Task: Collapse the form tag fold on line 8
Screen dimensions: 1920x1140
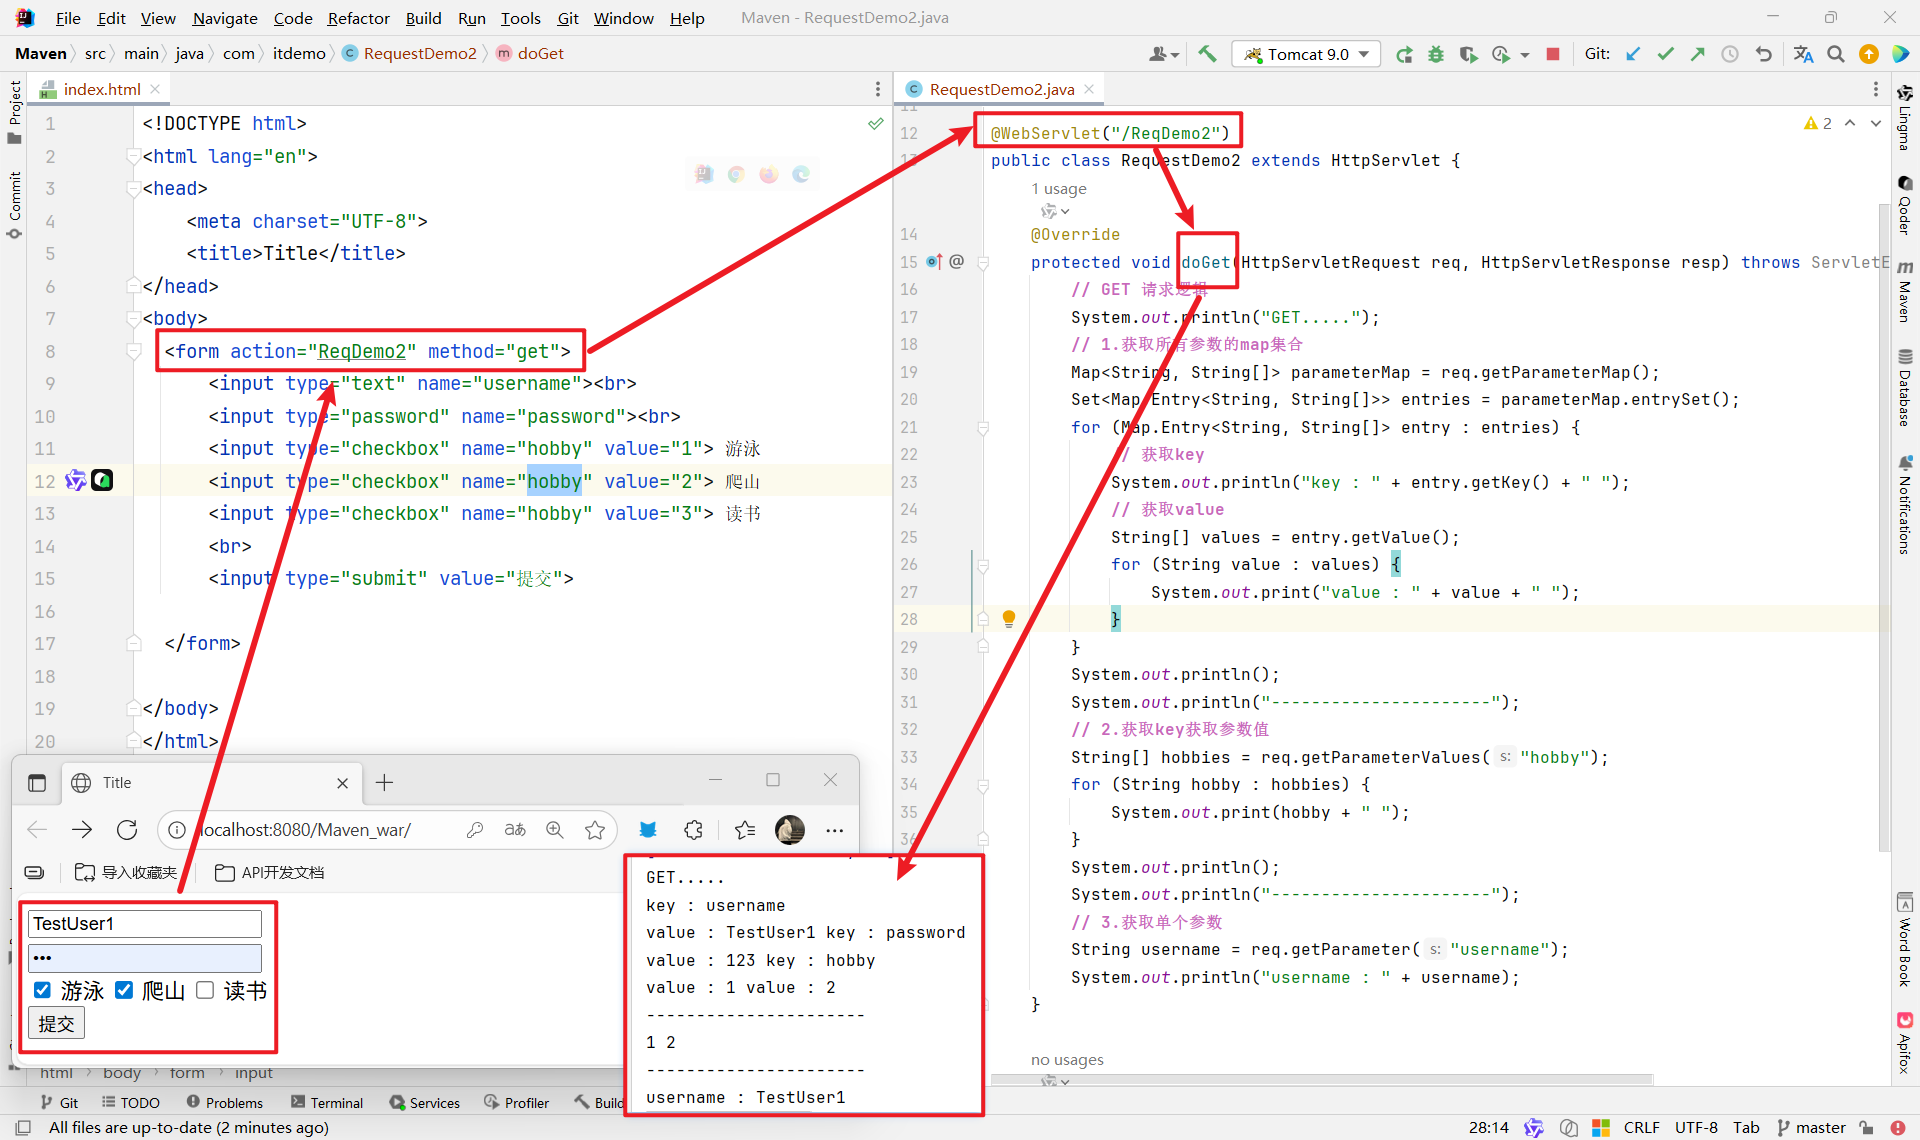Action: 134,351
